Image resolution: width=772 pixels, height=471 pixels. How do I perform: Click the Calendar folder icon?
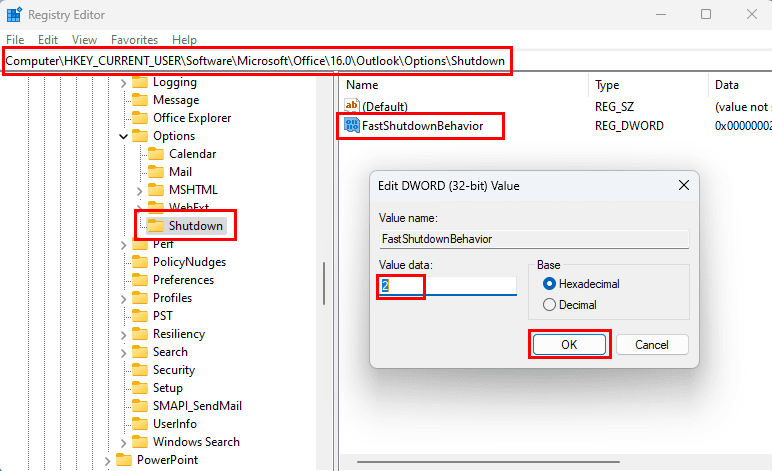point(155,154)
